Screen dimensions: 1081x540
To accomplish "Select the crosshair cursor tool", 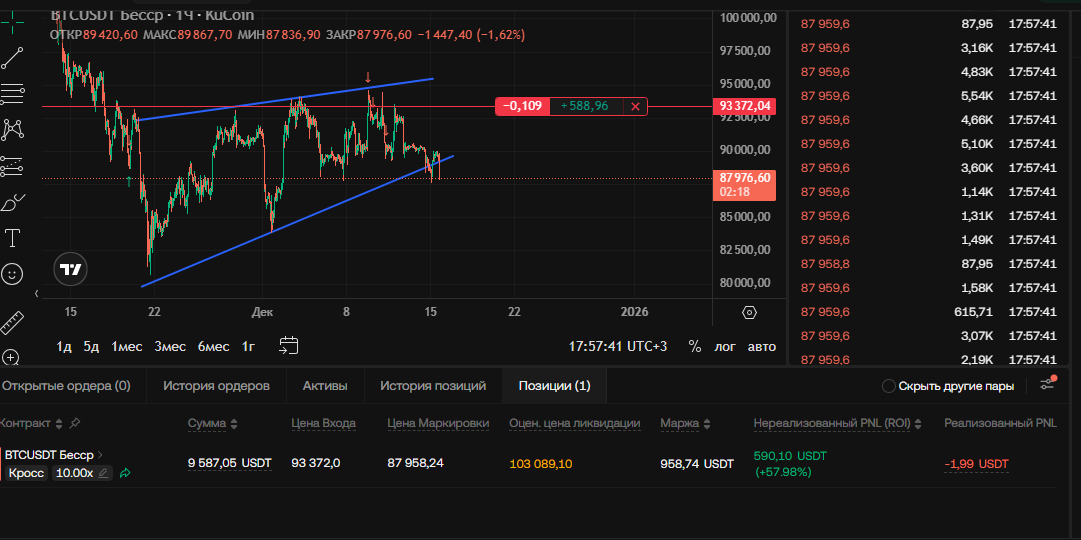I will point(12,23).
